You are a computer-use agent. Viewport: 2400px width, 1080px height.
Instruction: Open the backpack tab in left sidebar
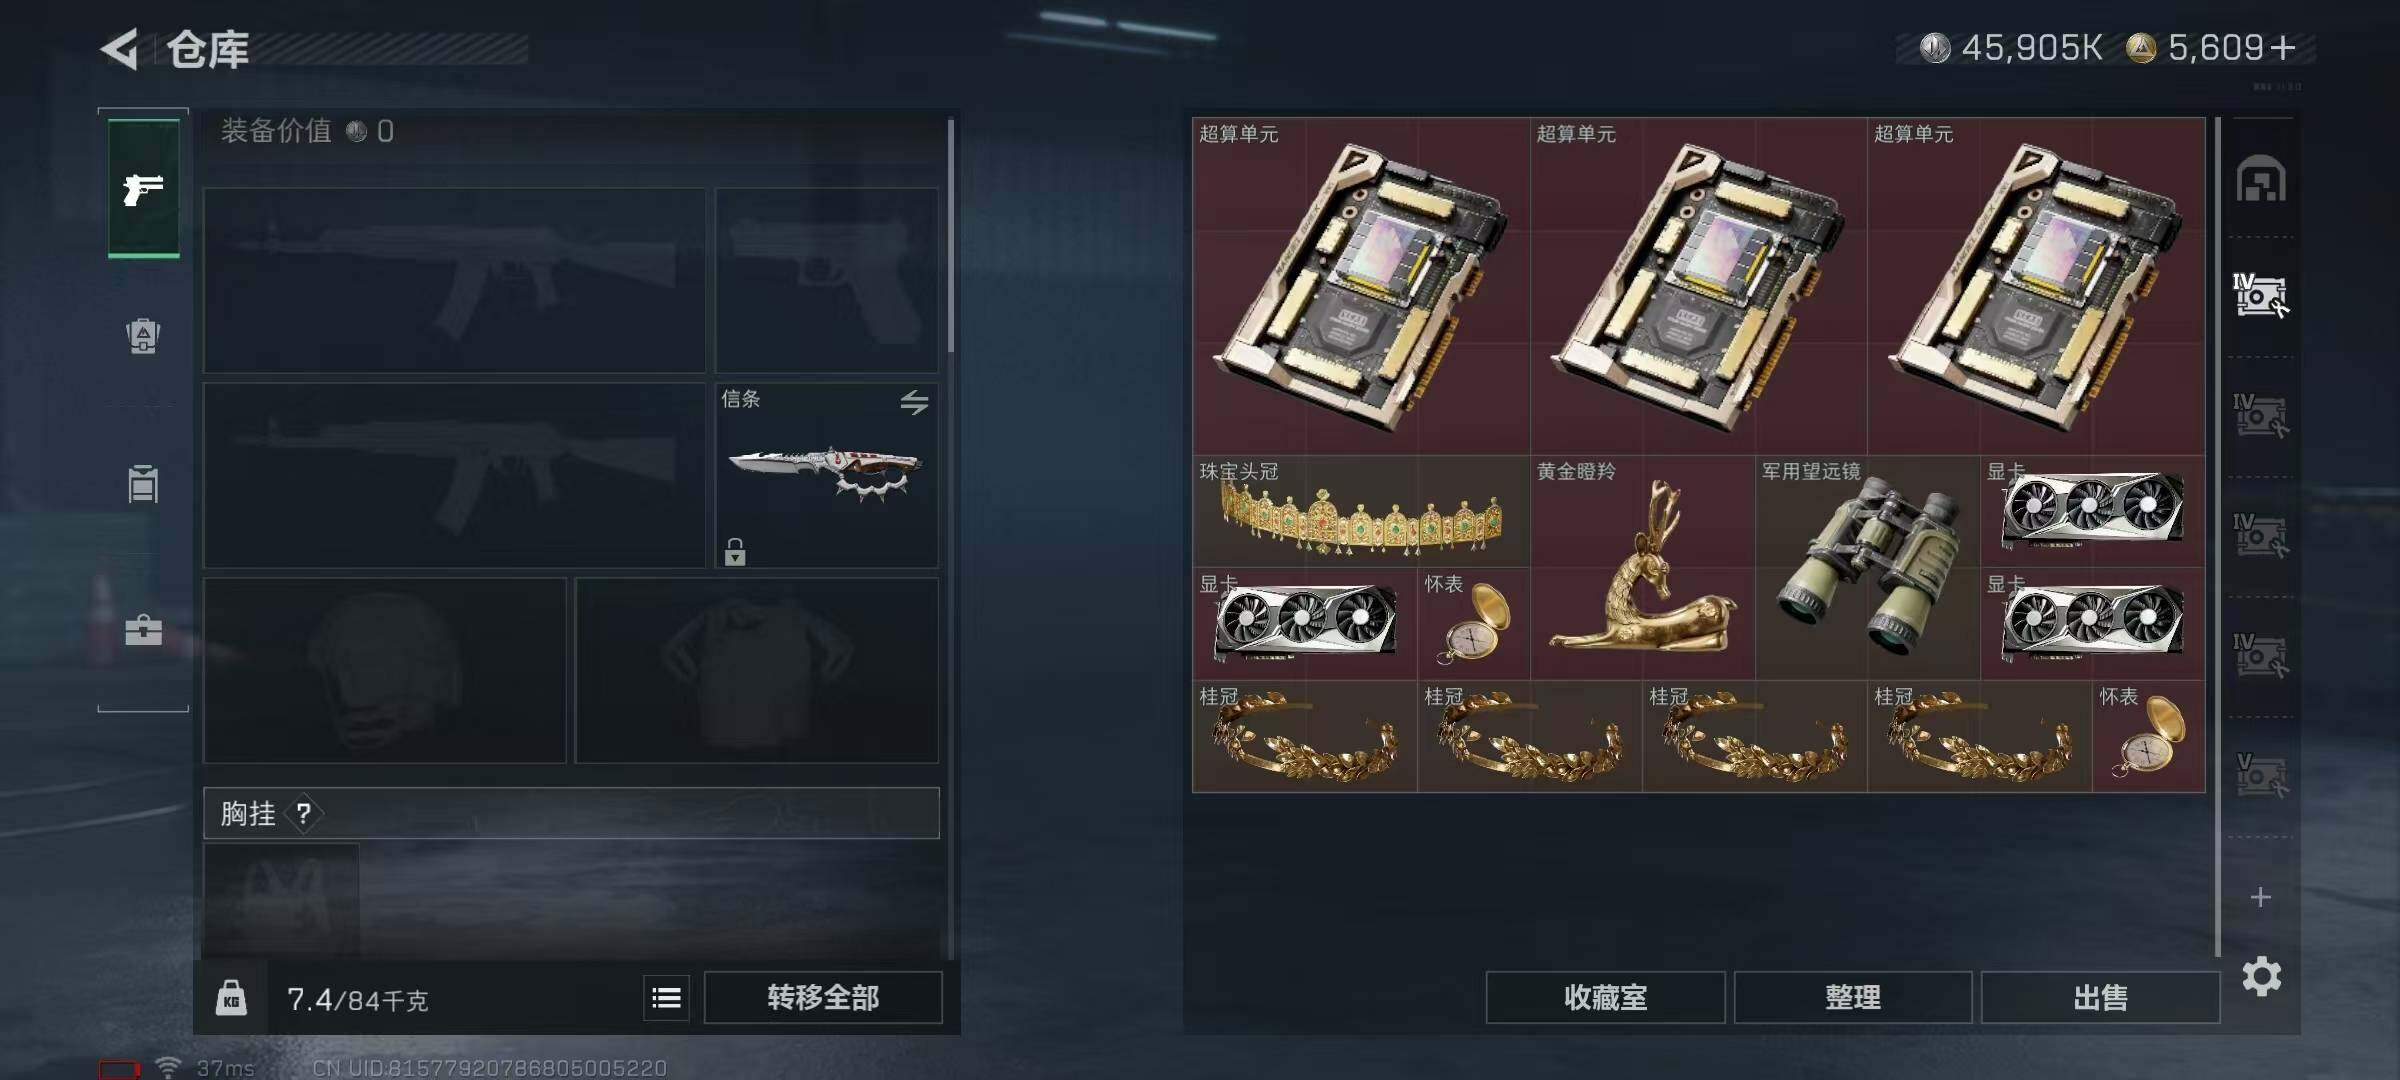click(x=143, y=336)
